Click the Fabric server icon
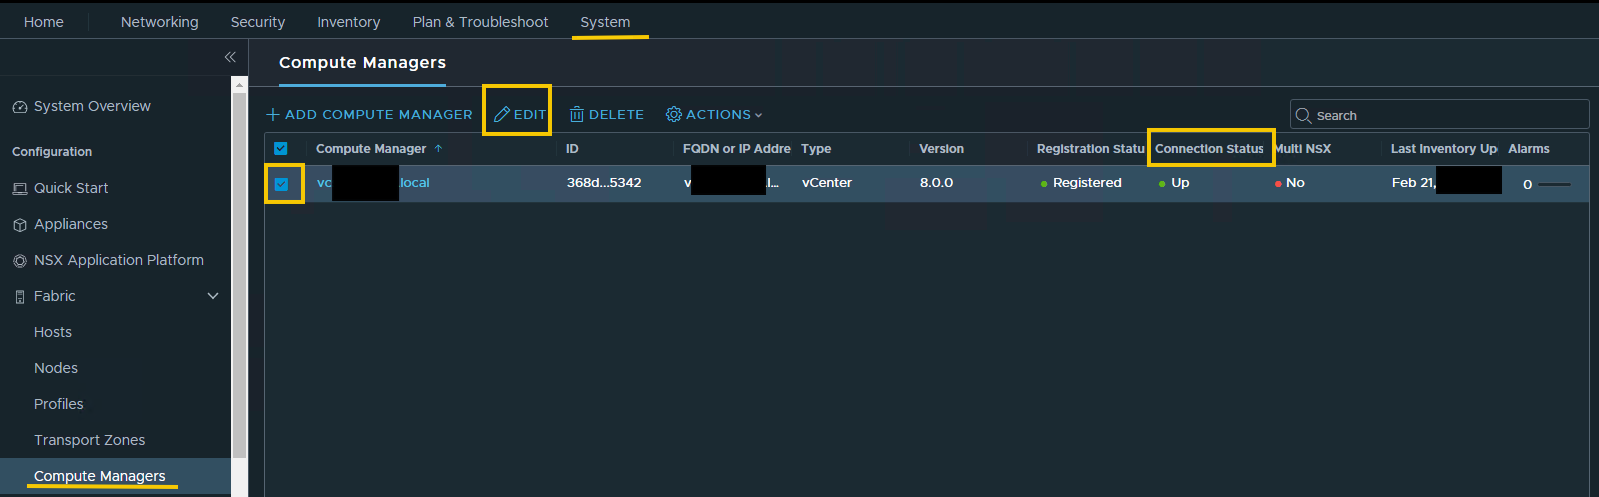This screenshot has width=1599, height=497. pyautogui.click(x=20, y=297)
